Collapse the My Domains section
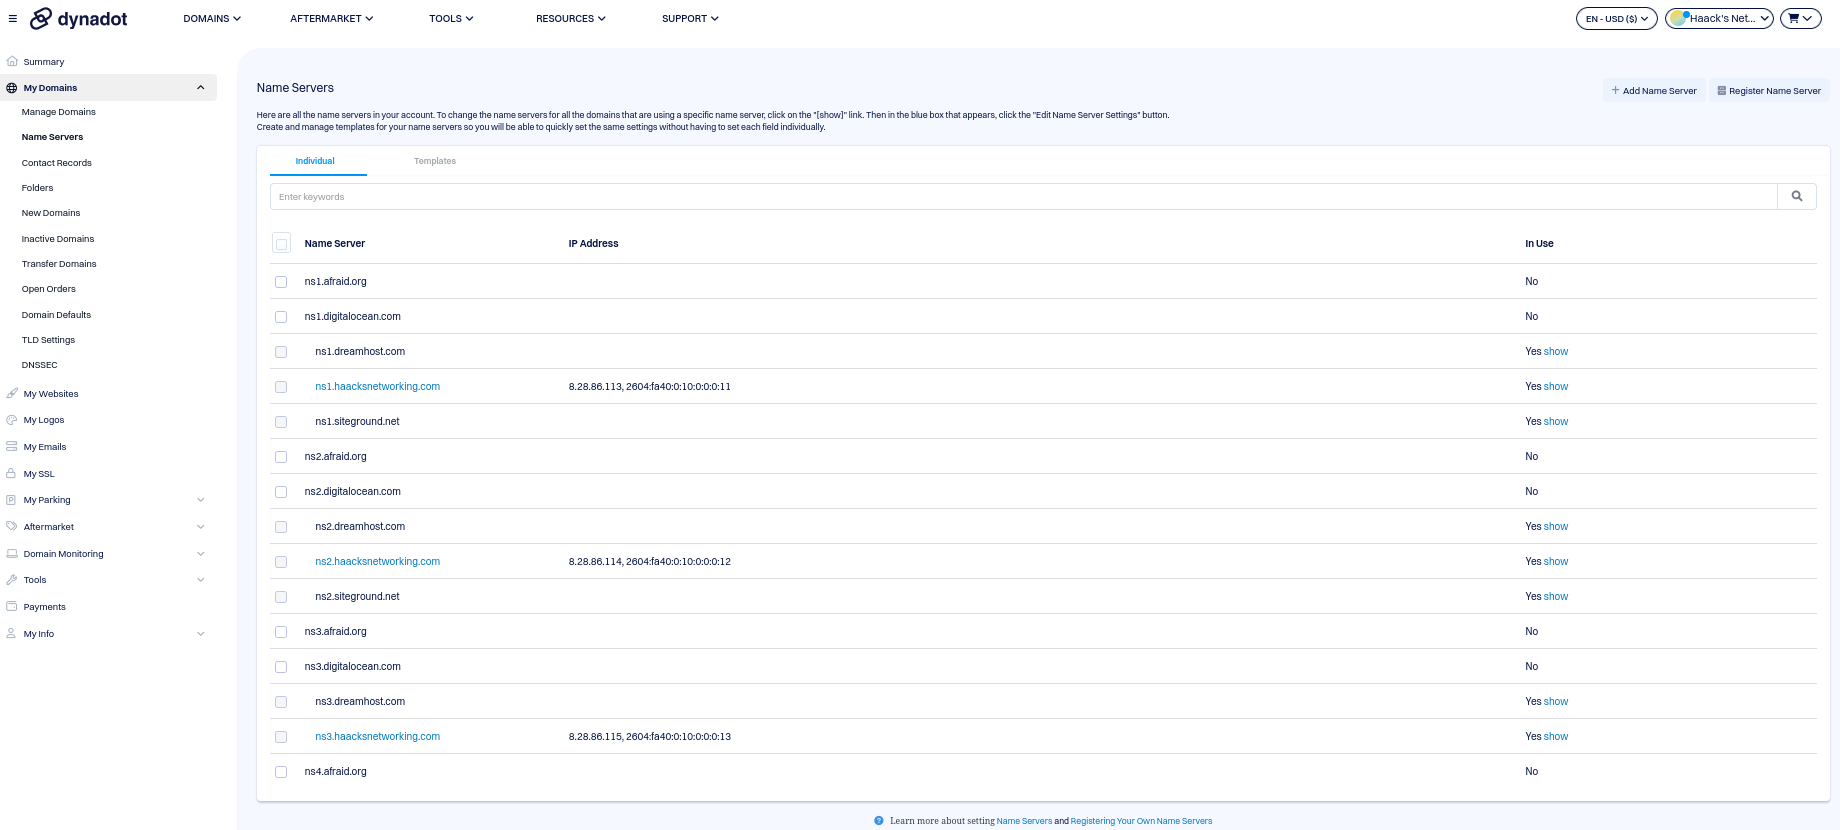The image size is (1840, 830). click(200, 88)
